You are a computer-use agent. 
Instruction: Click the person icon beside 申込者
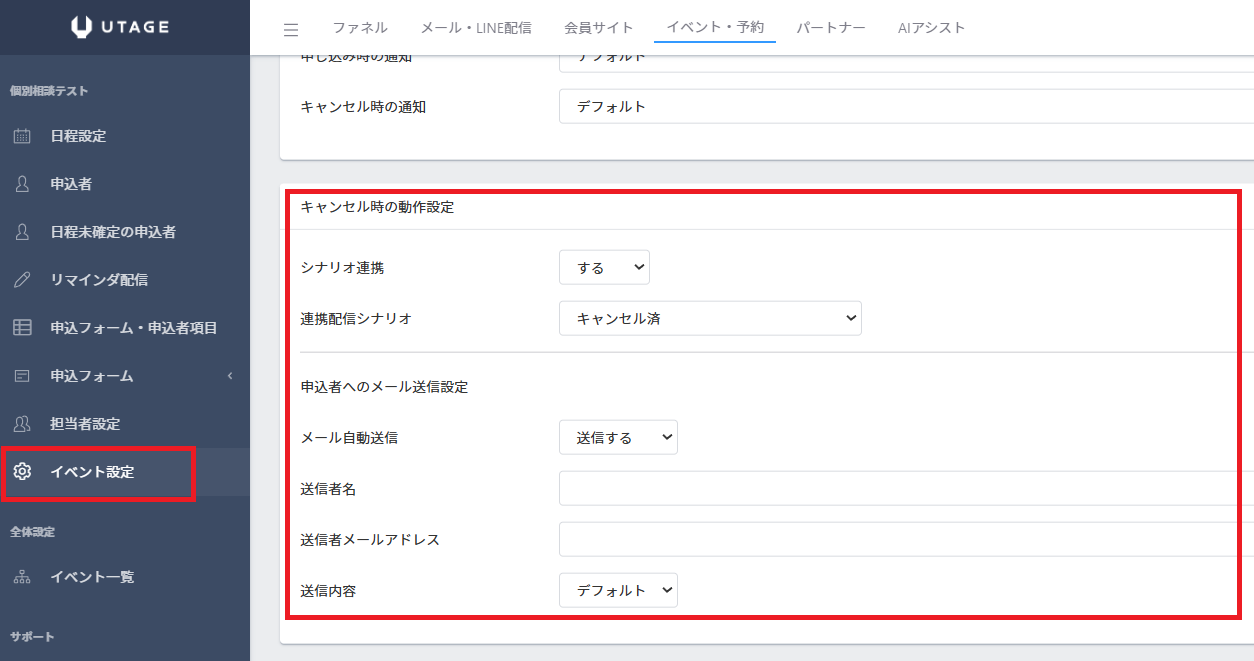22,184
